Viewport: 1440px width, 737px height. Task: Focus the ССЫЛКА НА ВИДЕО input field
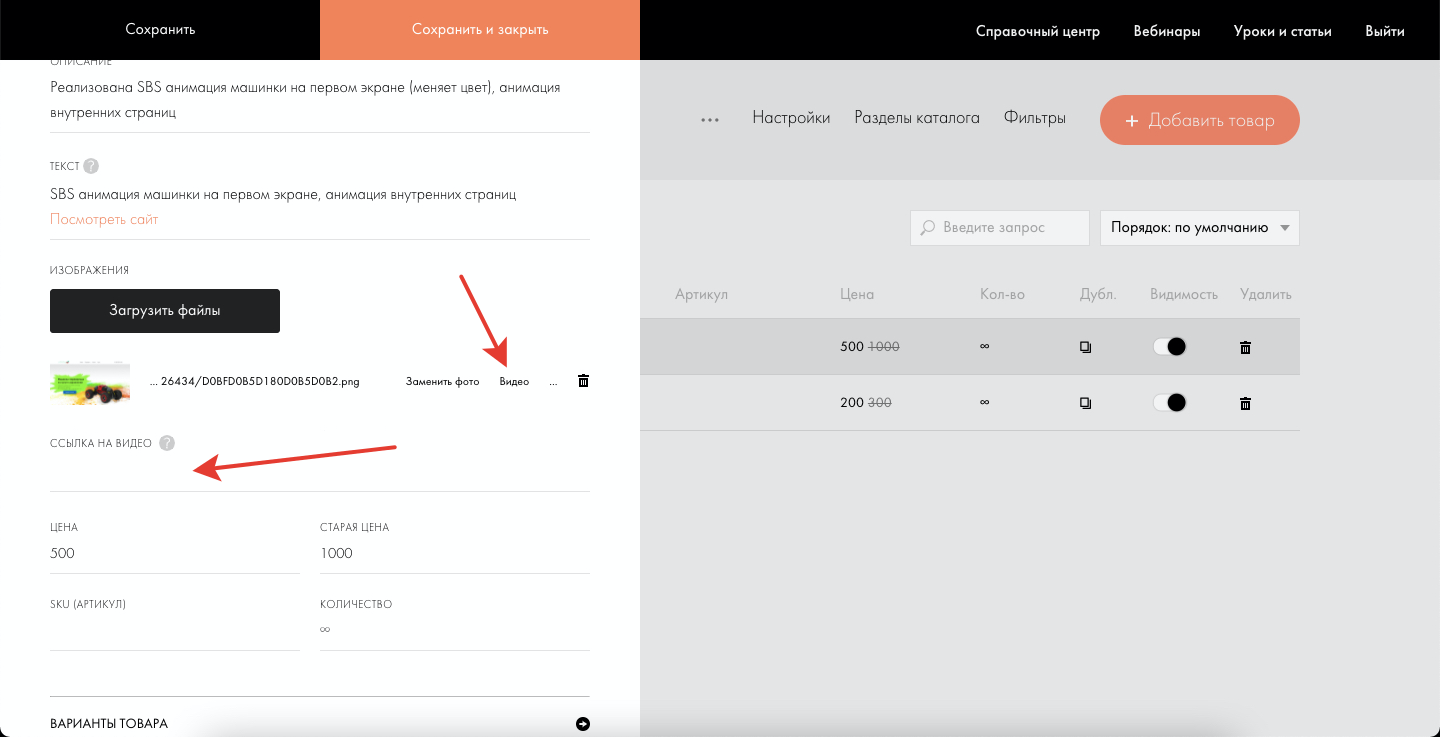click(320, 473)
